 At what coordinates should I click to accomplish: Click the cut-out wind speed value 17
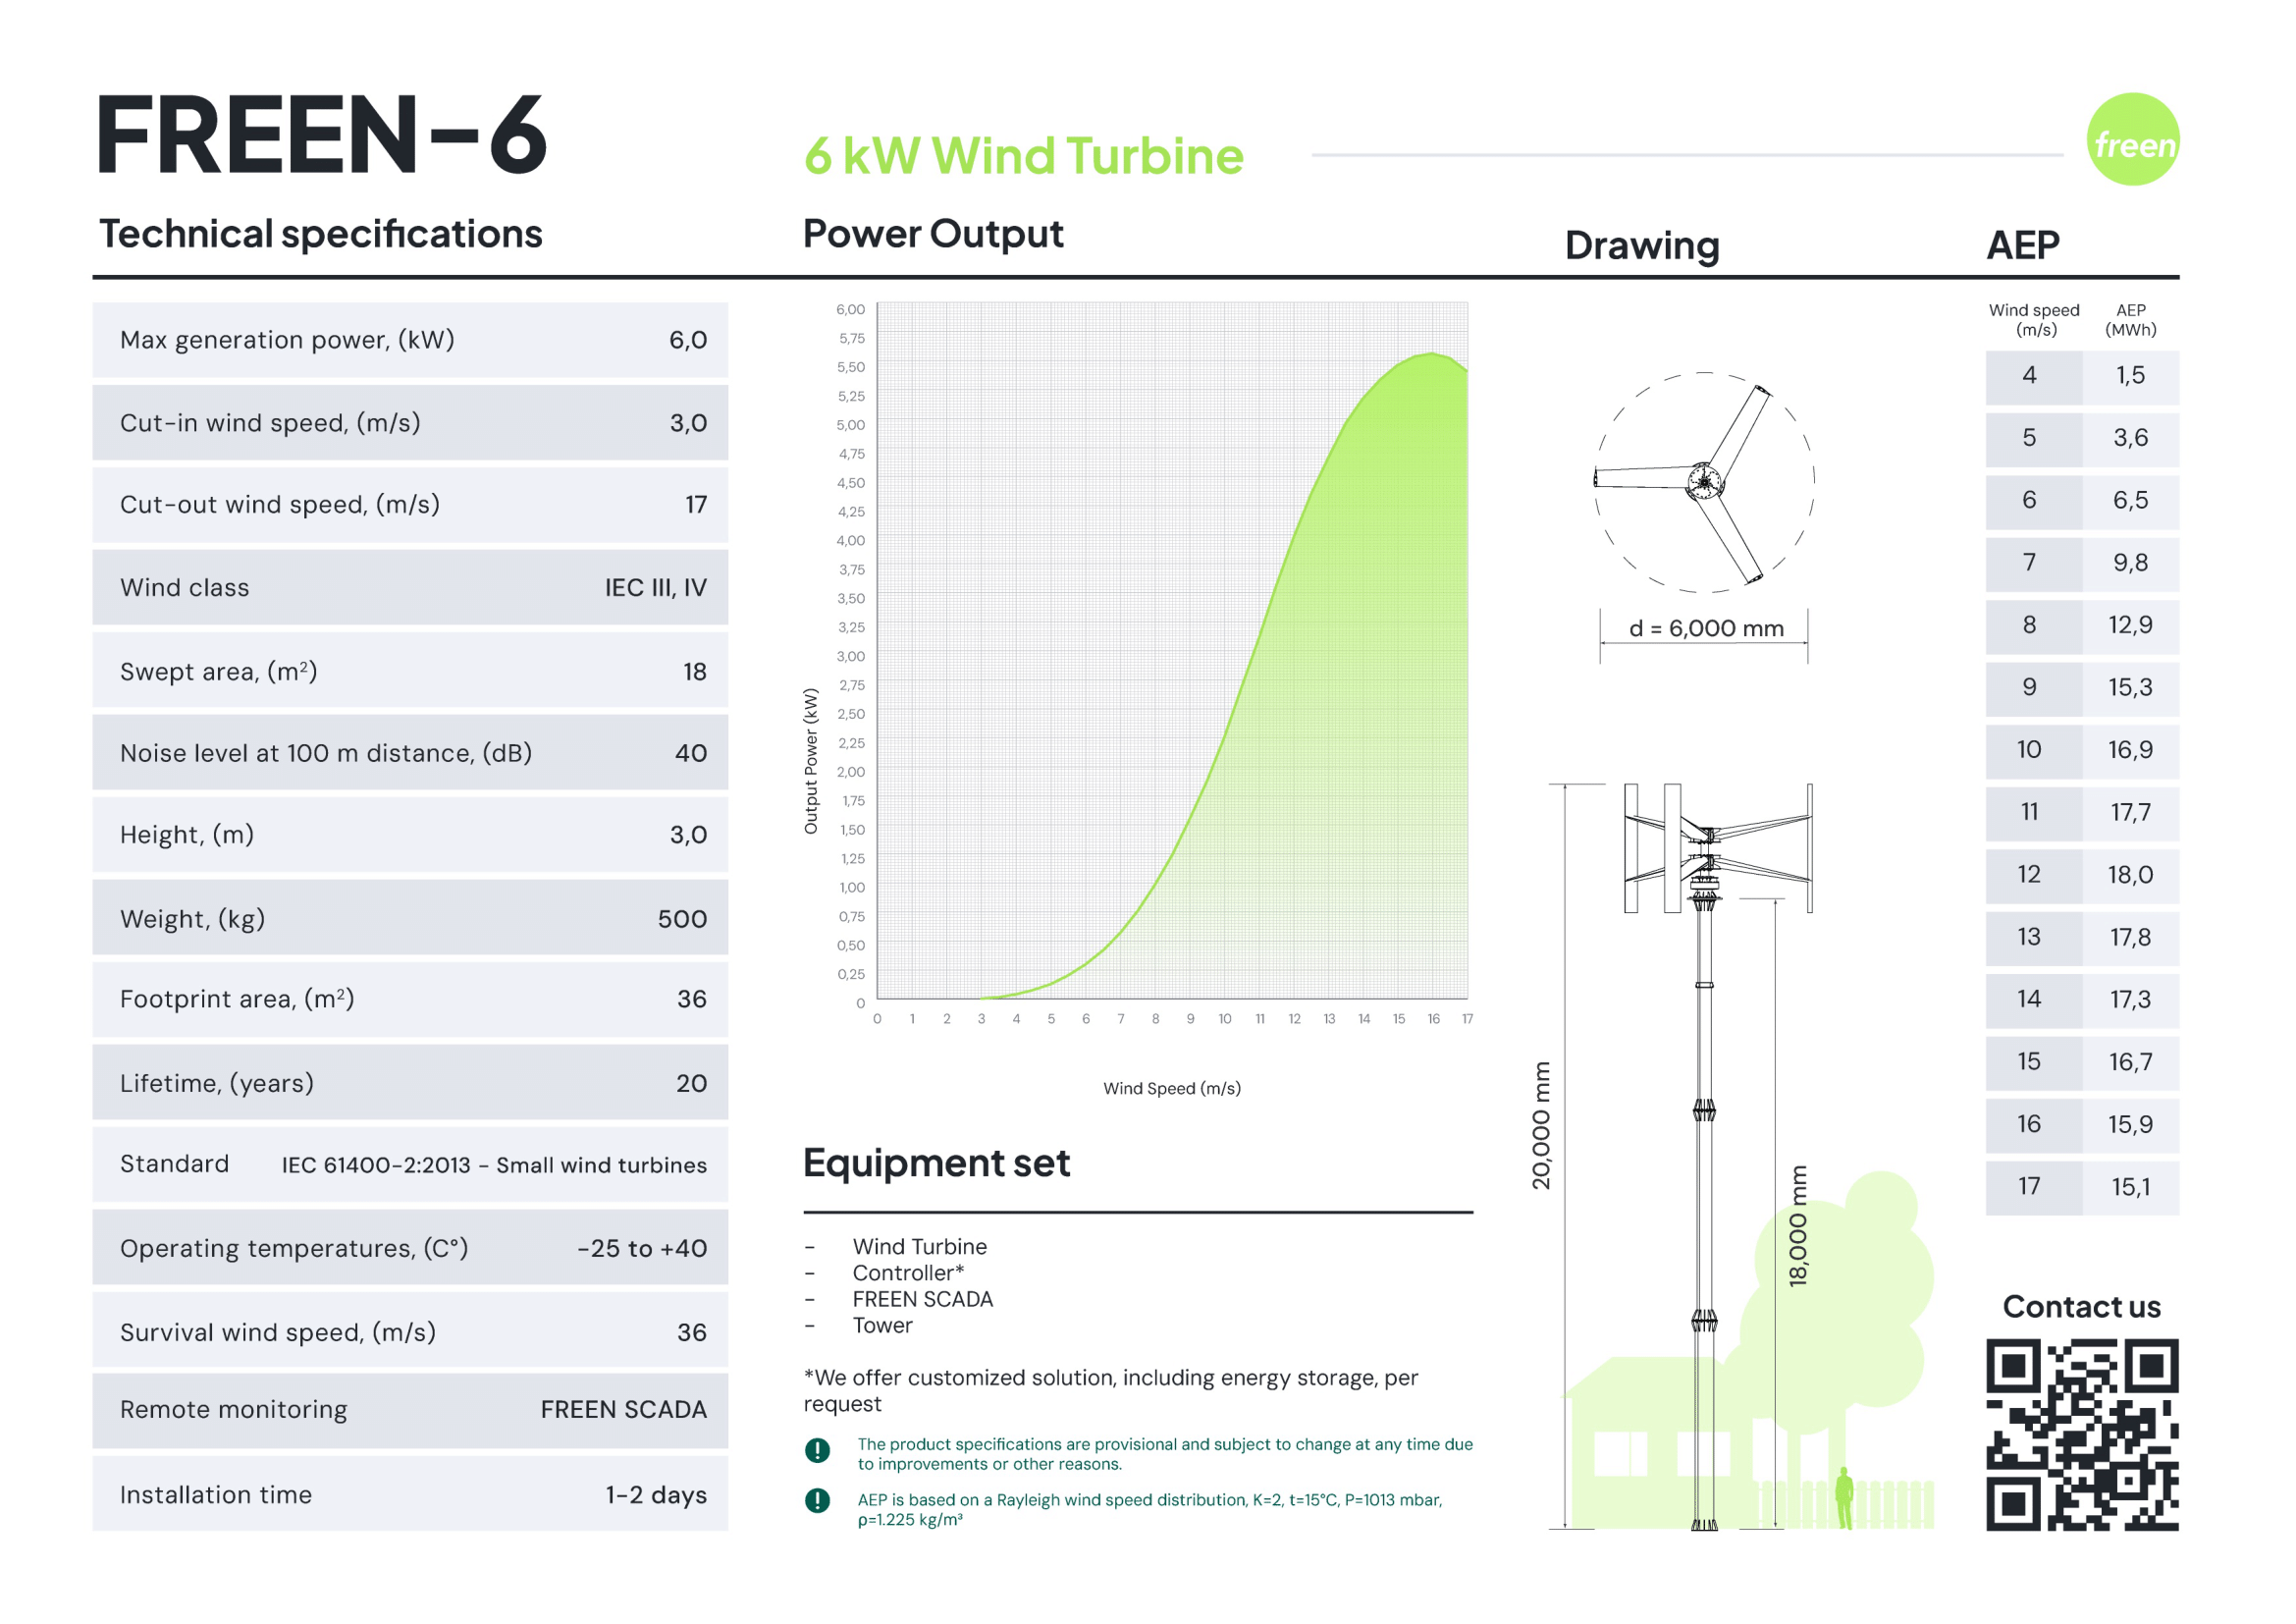[x=696, y=505]
